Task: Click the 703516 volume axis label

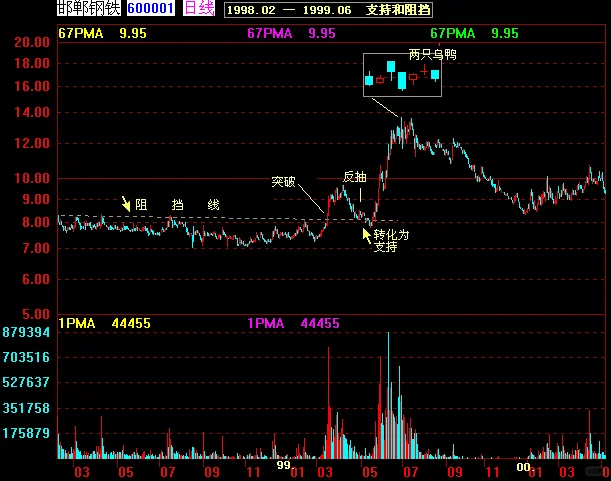Action: pyautogui.click(x=26, y=357)
